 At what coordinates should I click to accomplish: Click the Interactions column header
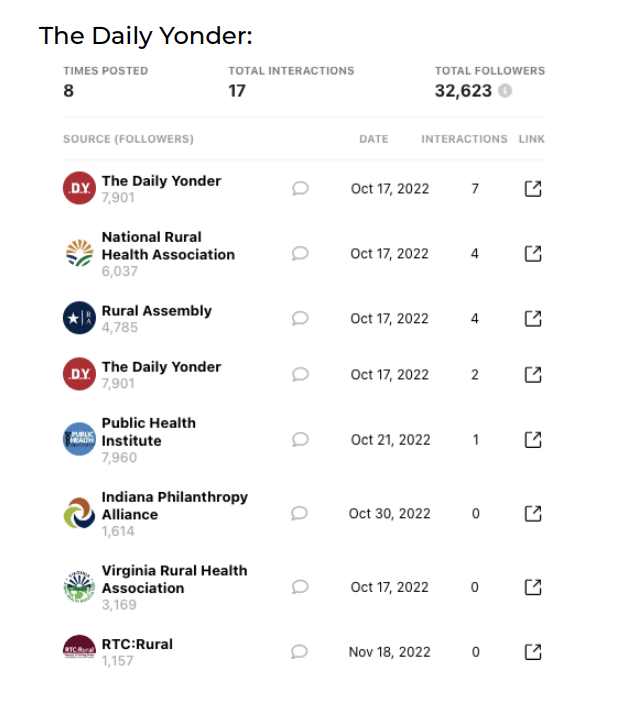(x=464, y=139)
